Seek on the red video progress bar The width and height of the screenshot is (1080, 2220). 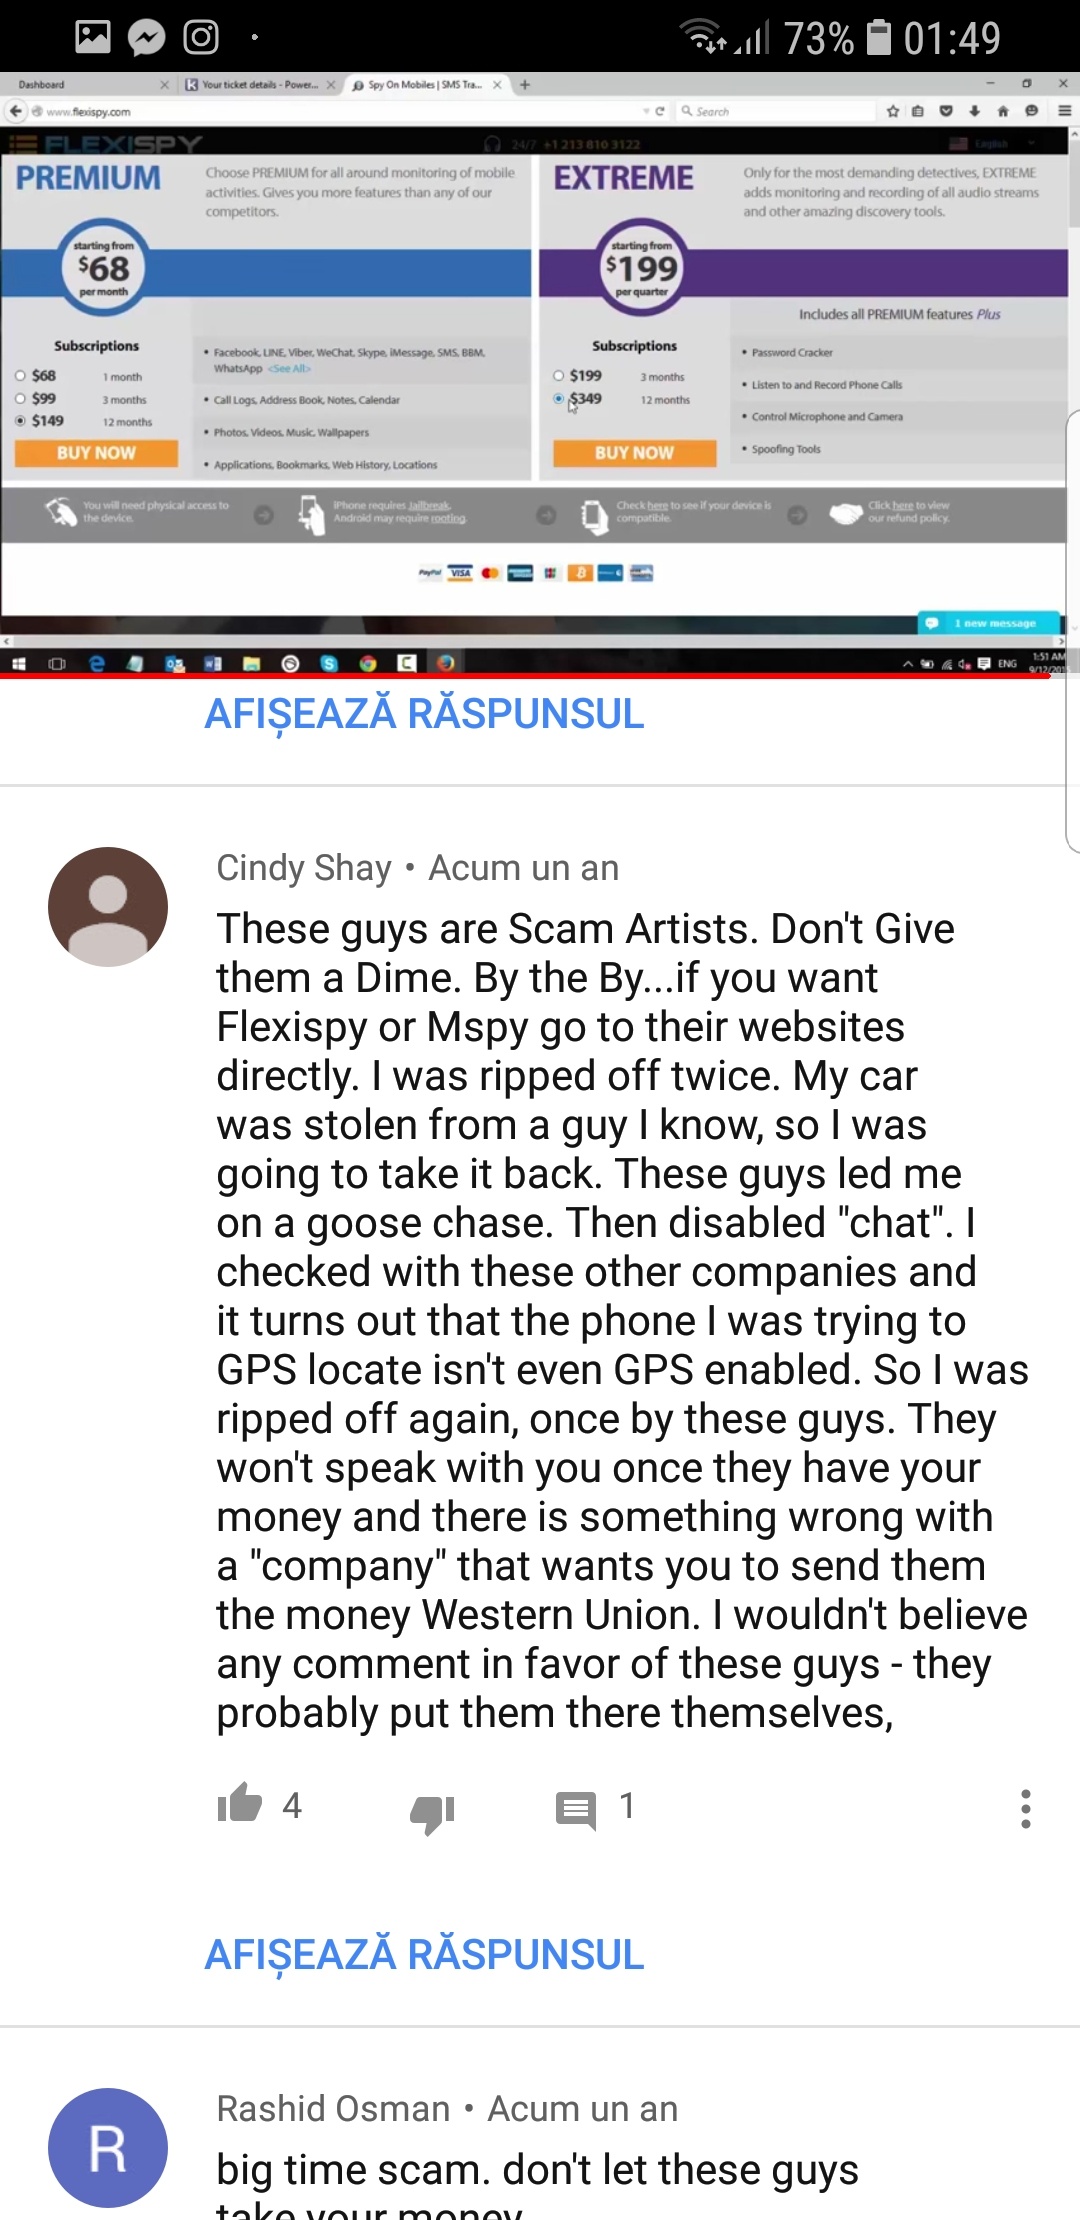pyautogui.click(x=525, y=676)
